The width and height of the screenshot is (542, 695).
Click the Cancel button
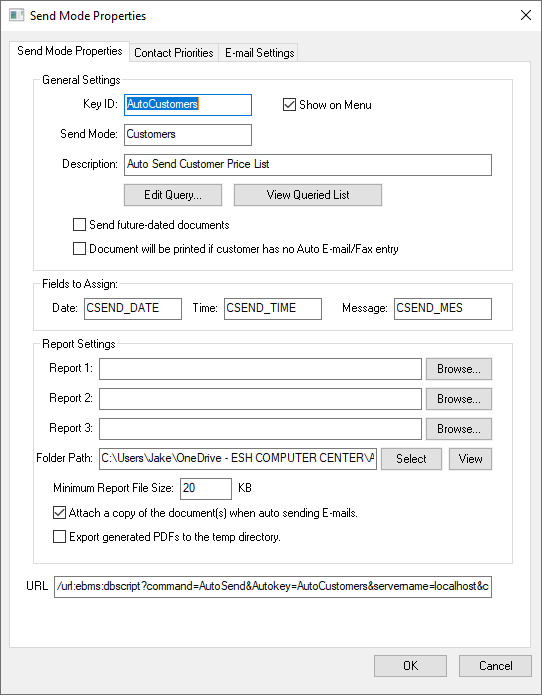coord(495,666)
